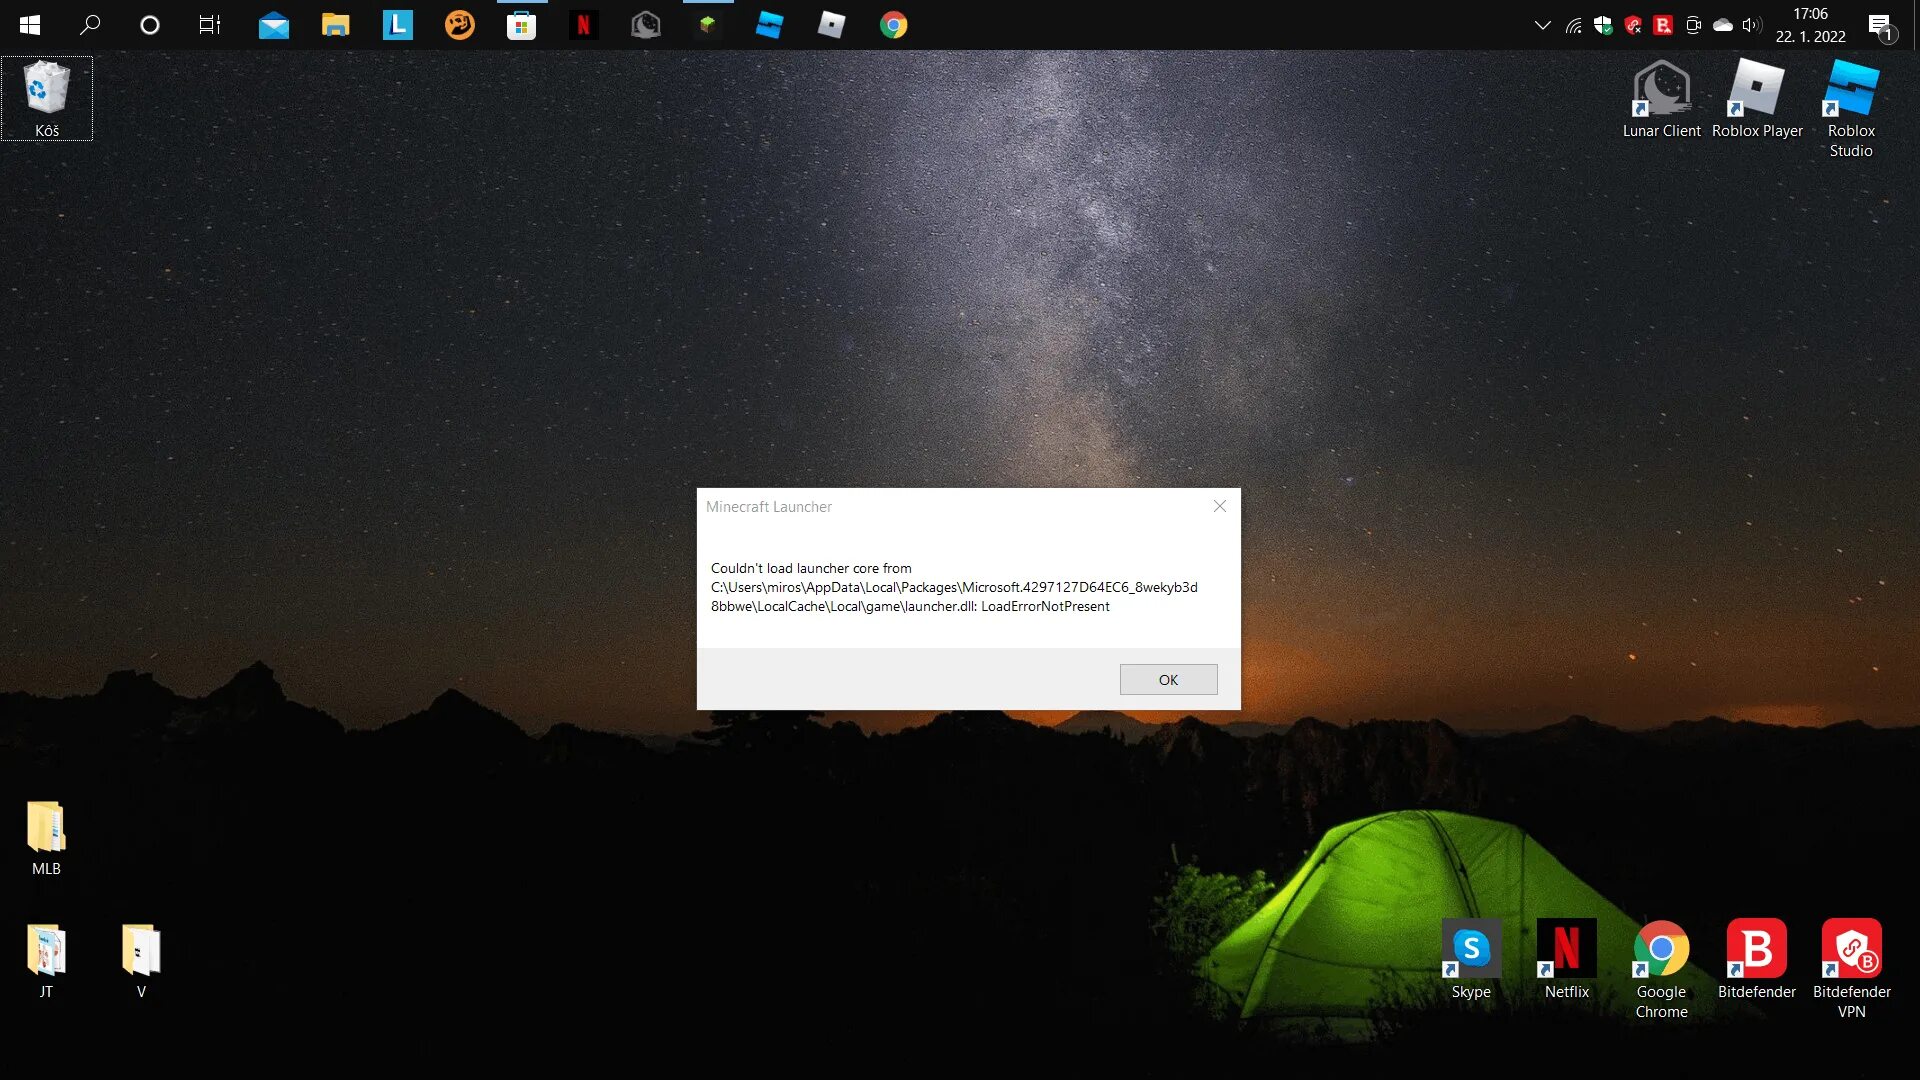Select the MLB folder on the desktop
Screen dimensions: 1920x1080
tap(46, 838)
